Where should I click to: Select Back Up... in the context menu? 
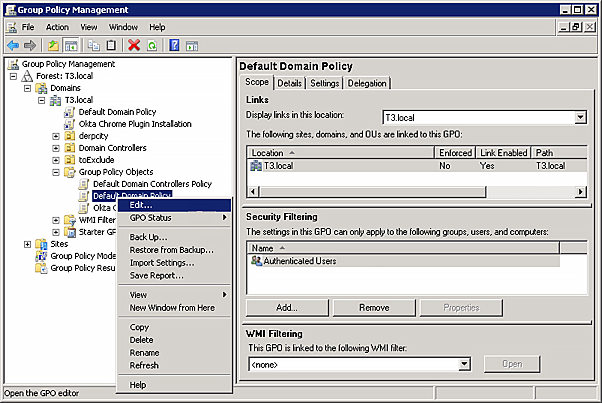148,237
